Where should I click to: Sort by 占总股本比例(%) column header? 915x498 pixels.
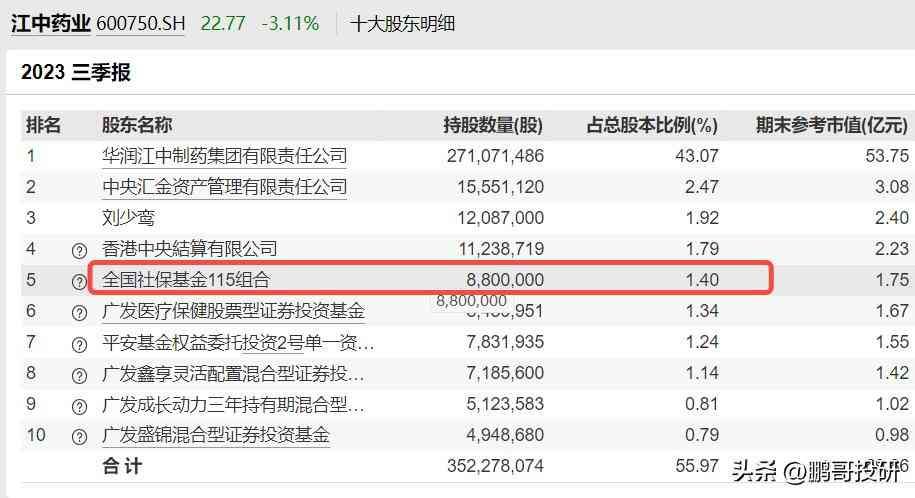tap(652, 125)
